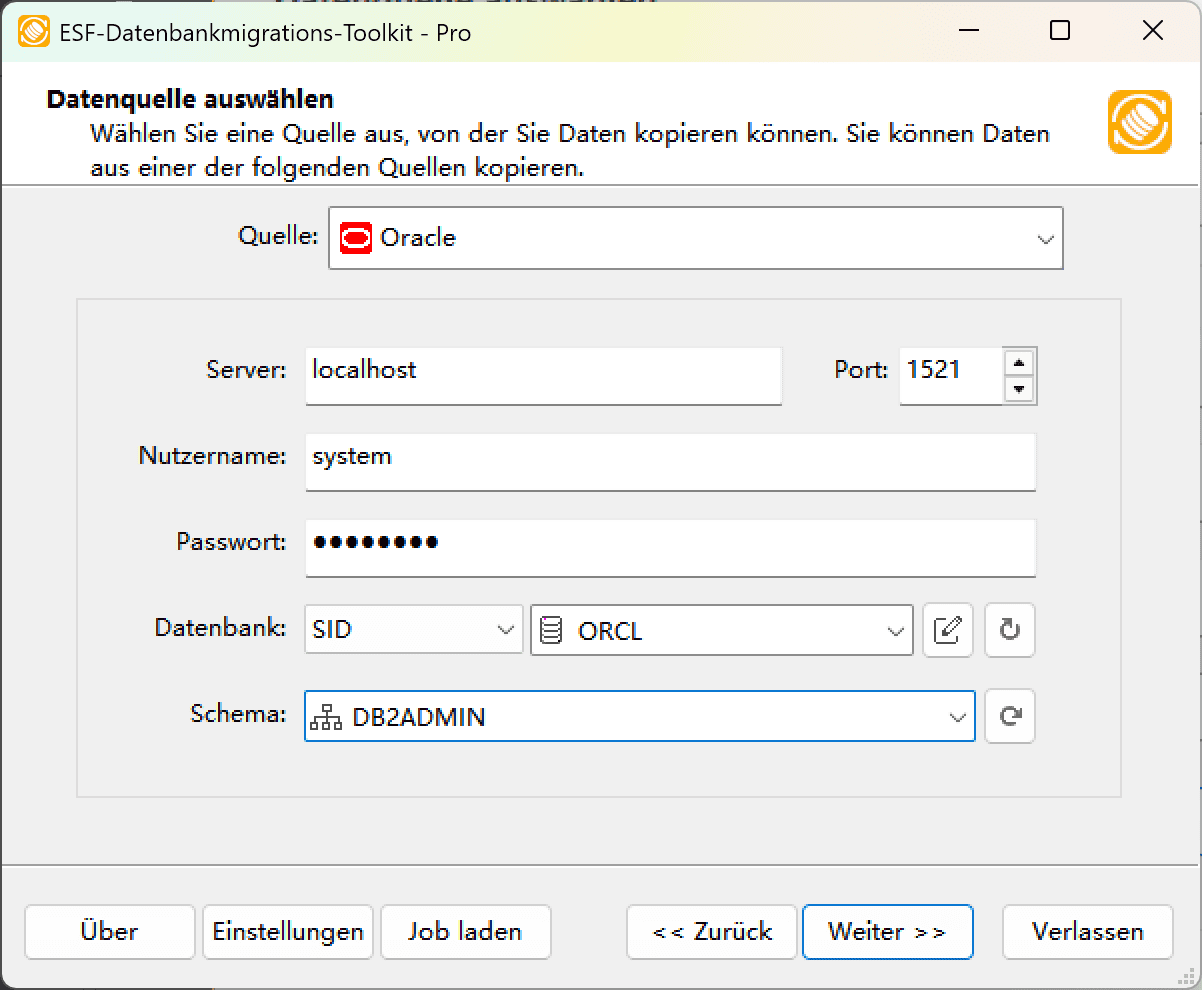1202x990 pixels.
Task: Expand the ORCL database list
Action: point(895,631)
